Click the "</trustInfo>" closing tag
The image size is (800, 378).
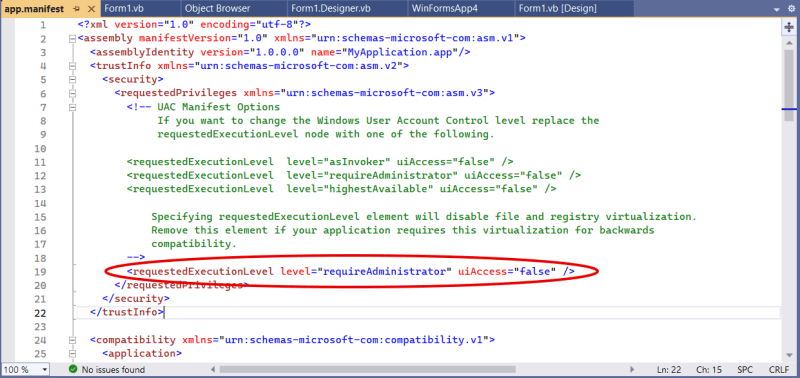(127, 313)
